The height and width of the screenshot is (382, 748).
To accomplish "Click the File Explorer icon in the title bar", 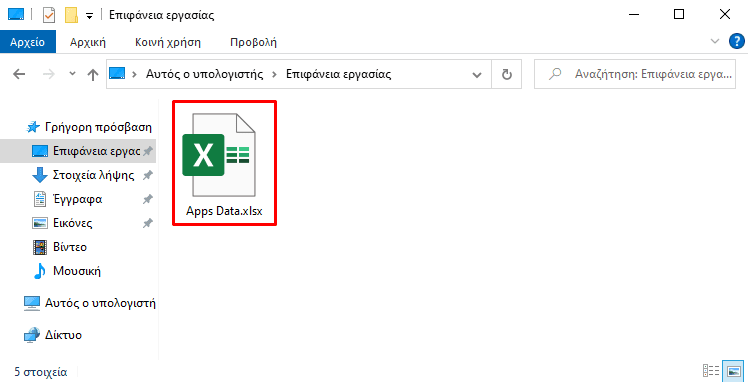I will pyautogui.click(x=16, y=15).
